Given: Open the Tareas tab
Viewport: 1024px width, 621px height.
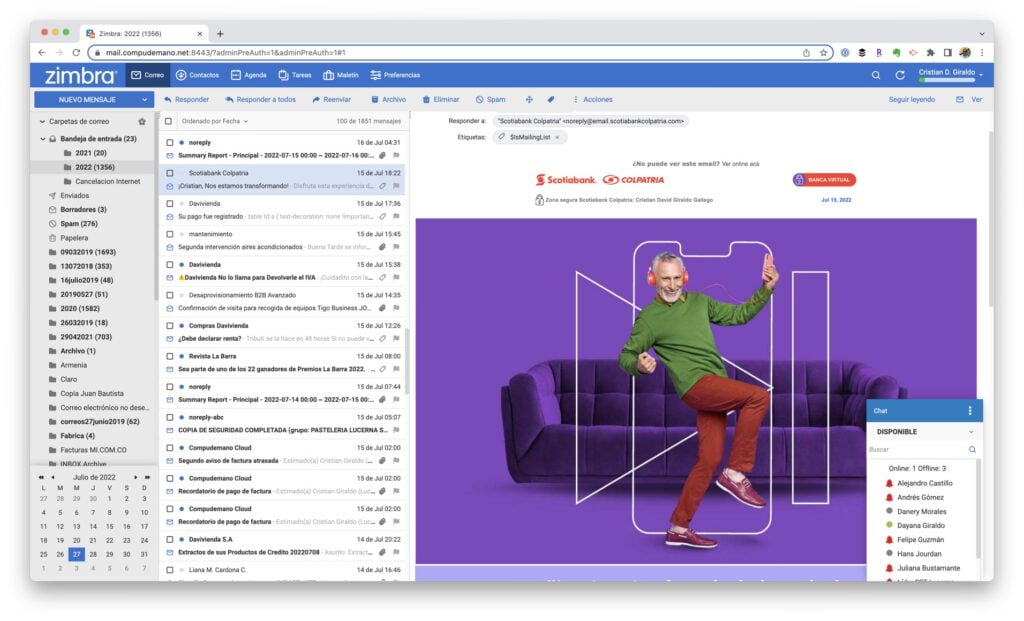Looking at the screenshot, I should 295,75.
